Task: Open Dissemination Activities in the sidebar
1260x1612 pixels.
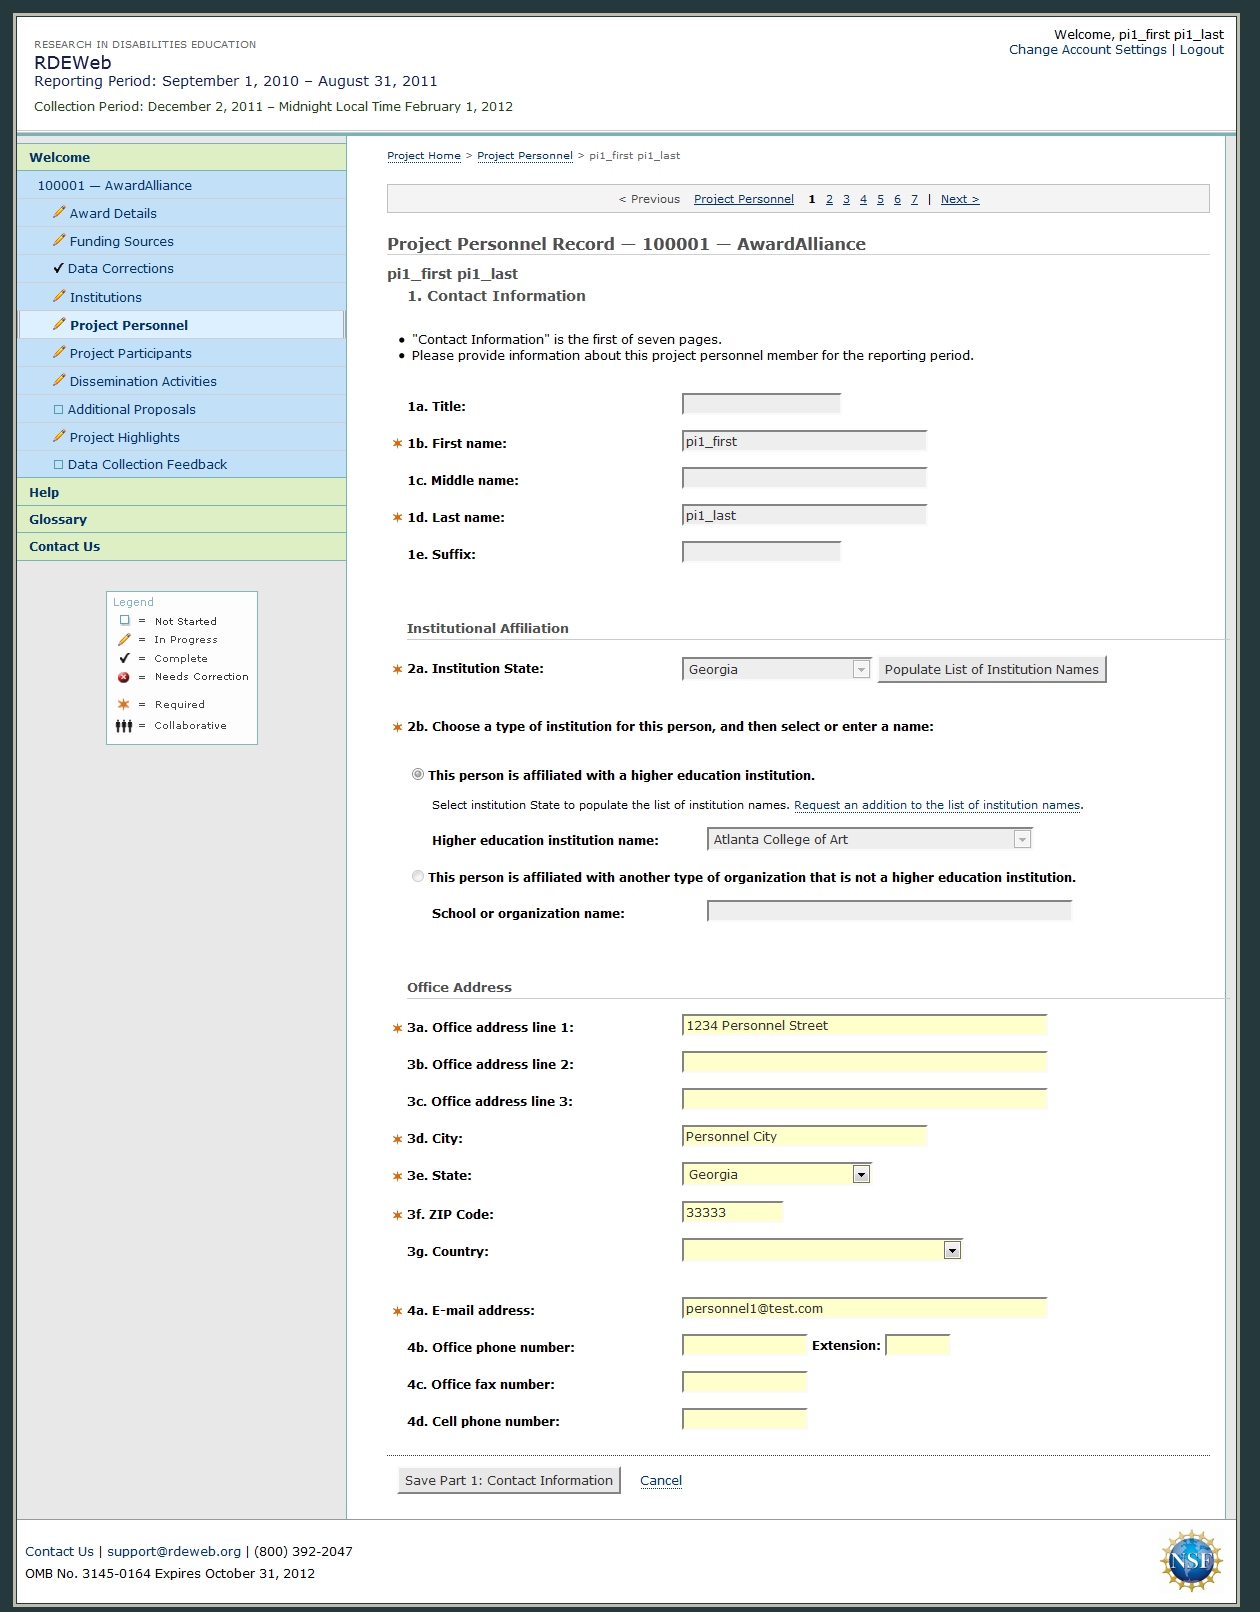Action: pos(143,381)
